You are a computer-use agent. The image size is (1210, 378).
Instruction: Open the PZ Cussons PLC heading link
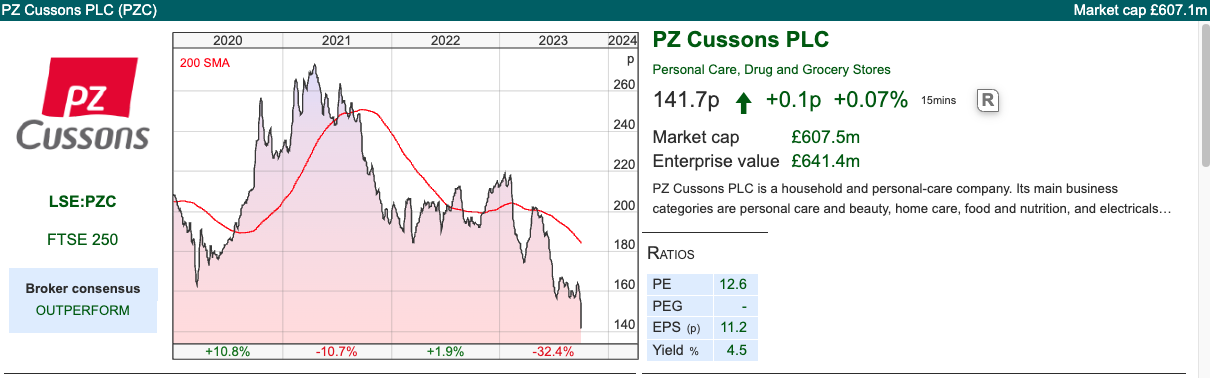(x=741, y=41)
